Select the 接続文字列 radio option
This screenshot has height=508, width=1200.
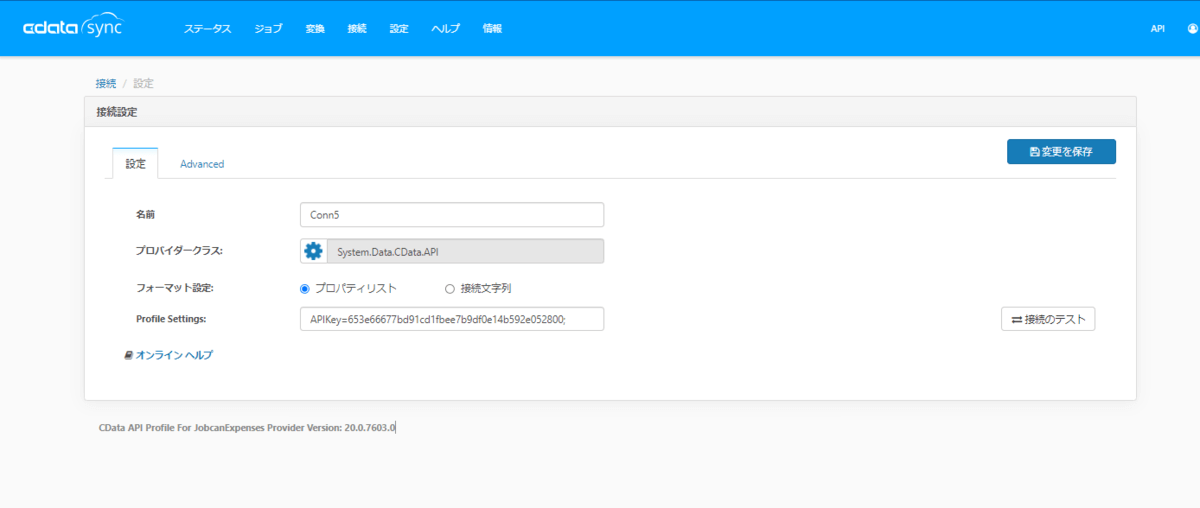[450, 288]
